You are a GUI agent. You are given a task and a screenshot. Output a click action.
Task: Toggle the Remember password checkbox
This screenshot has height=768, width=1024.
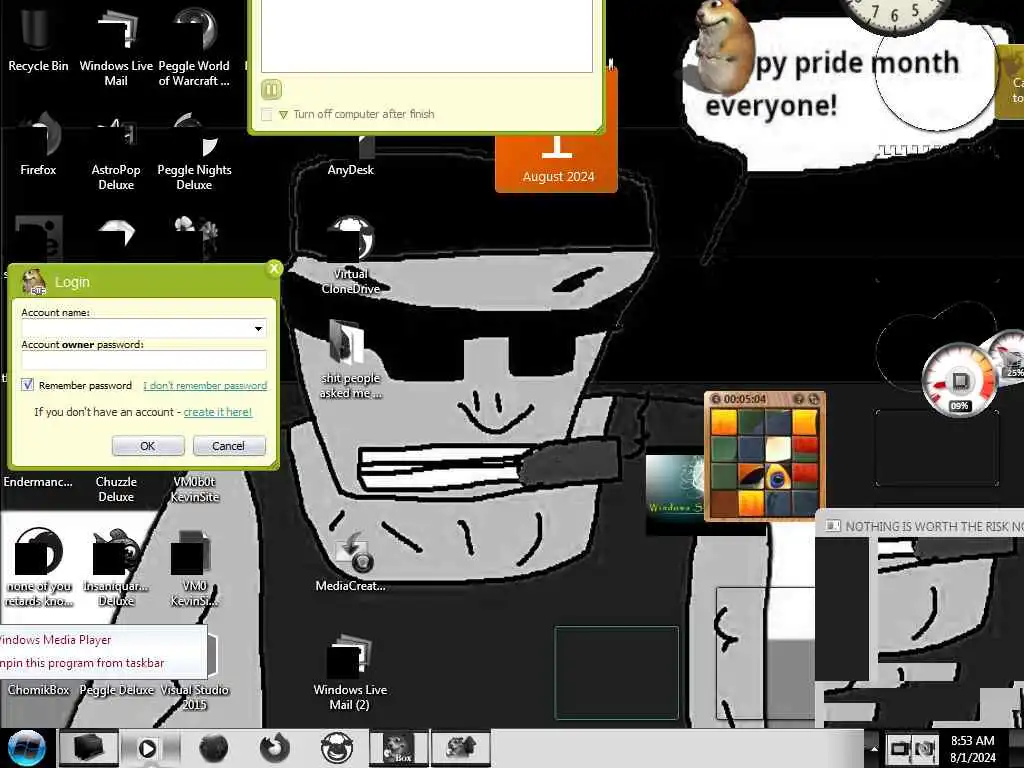point(27,385)
